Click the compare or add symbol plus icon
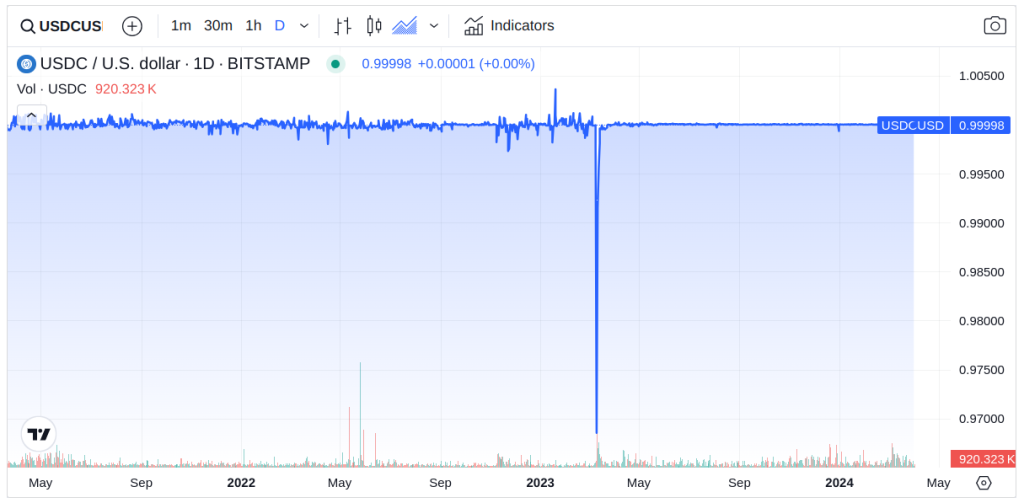 (133, 26)
